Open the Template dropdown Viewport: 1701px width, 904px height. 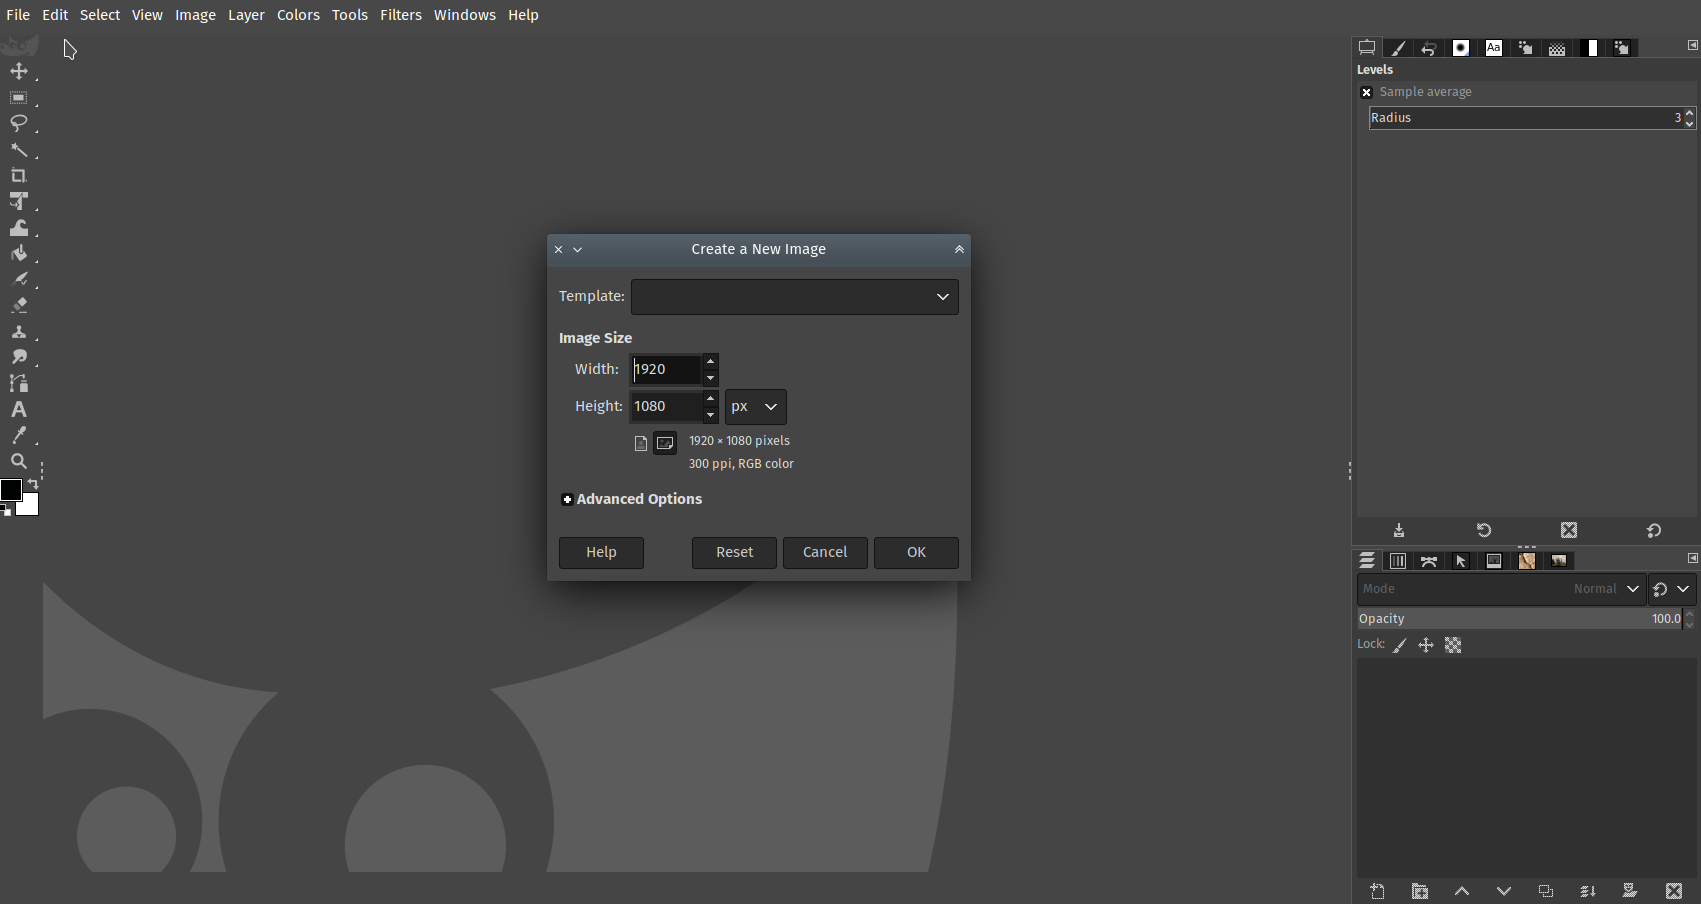click(795, 297)
